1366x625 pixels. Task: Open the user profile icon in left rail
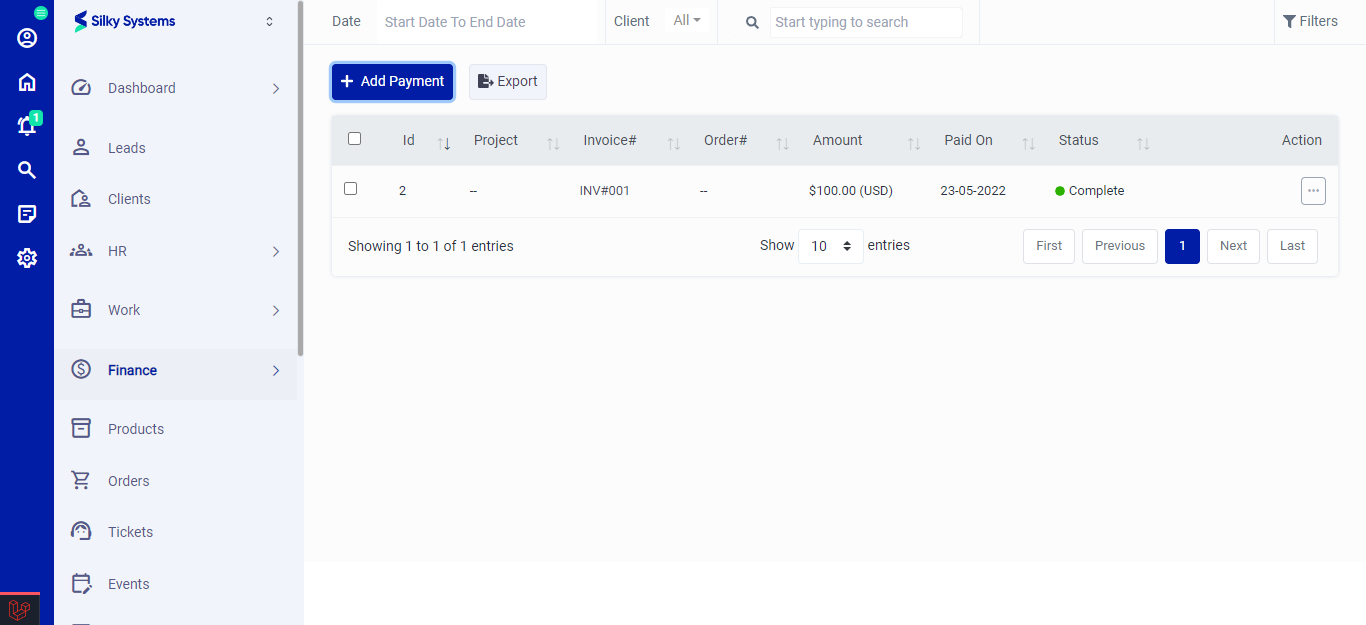click(x=27, y=38)
